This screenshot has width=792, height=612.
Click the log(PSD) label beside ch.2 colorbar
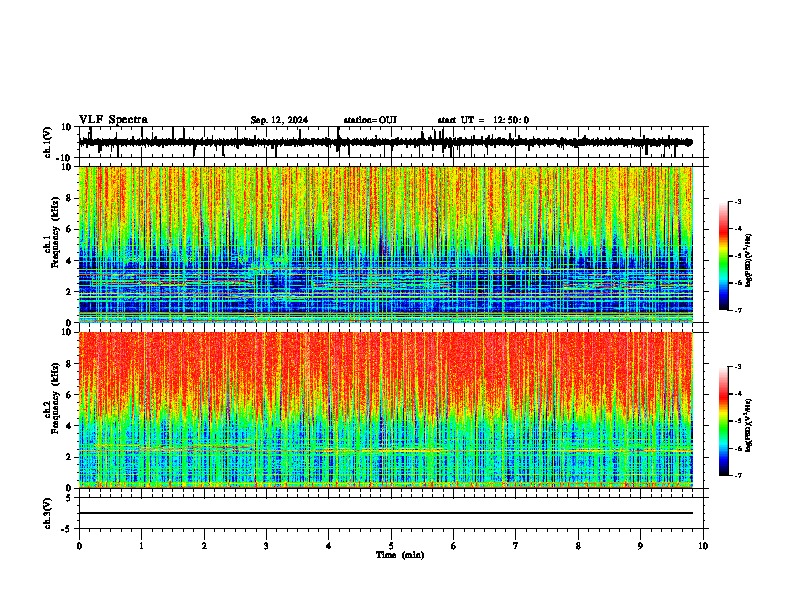click(x=749, y=425)
